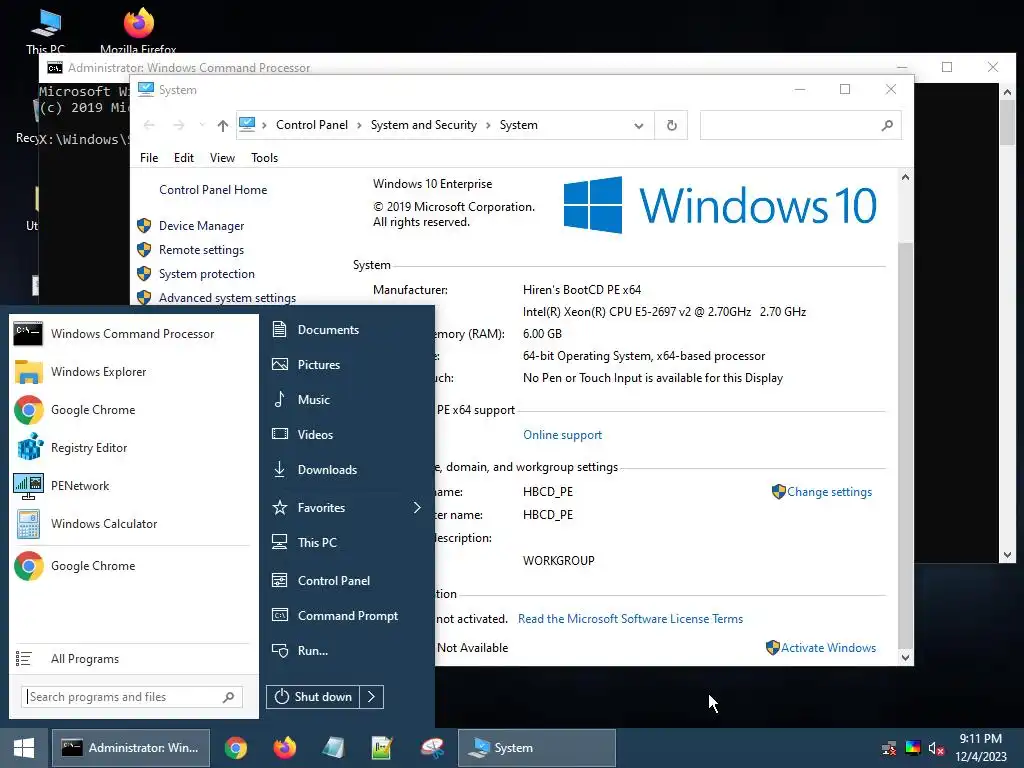
Task: Click Forward arrow in System window
Action: tap(178, 125)
